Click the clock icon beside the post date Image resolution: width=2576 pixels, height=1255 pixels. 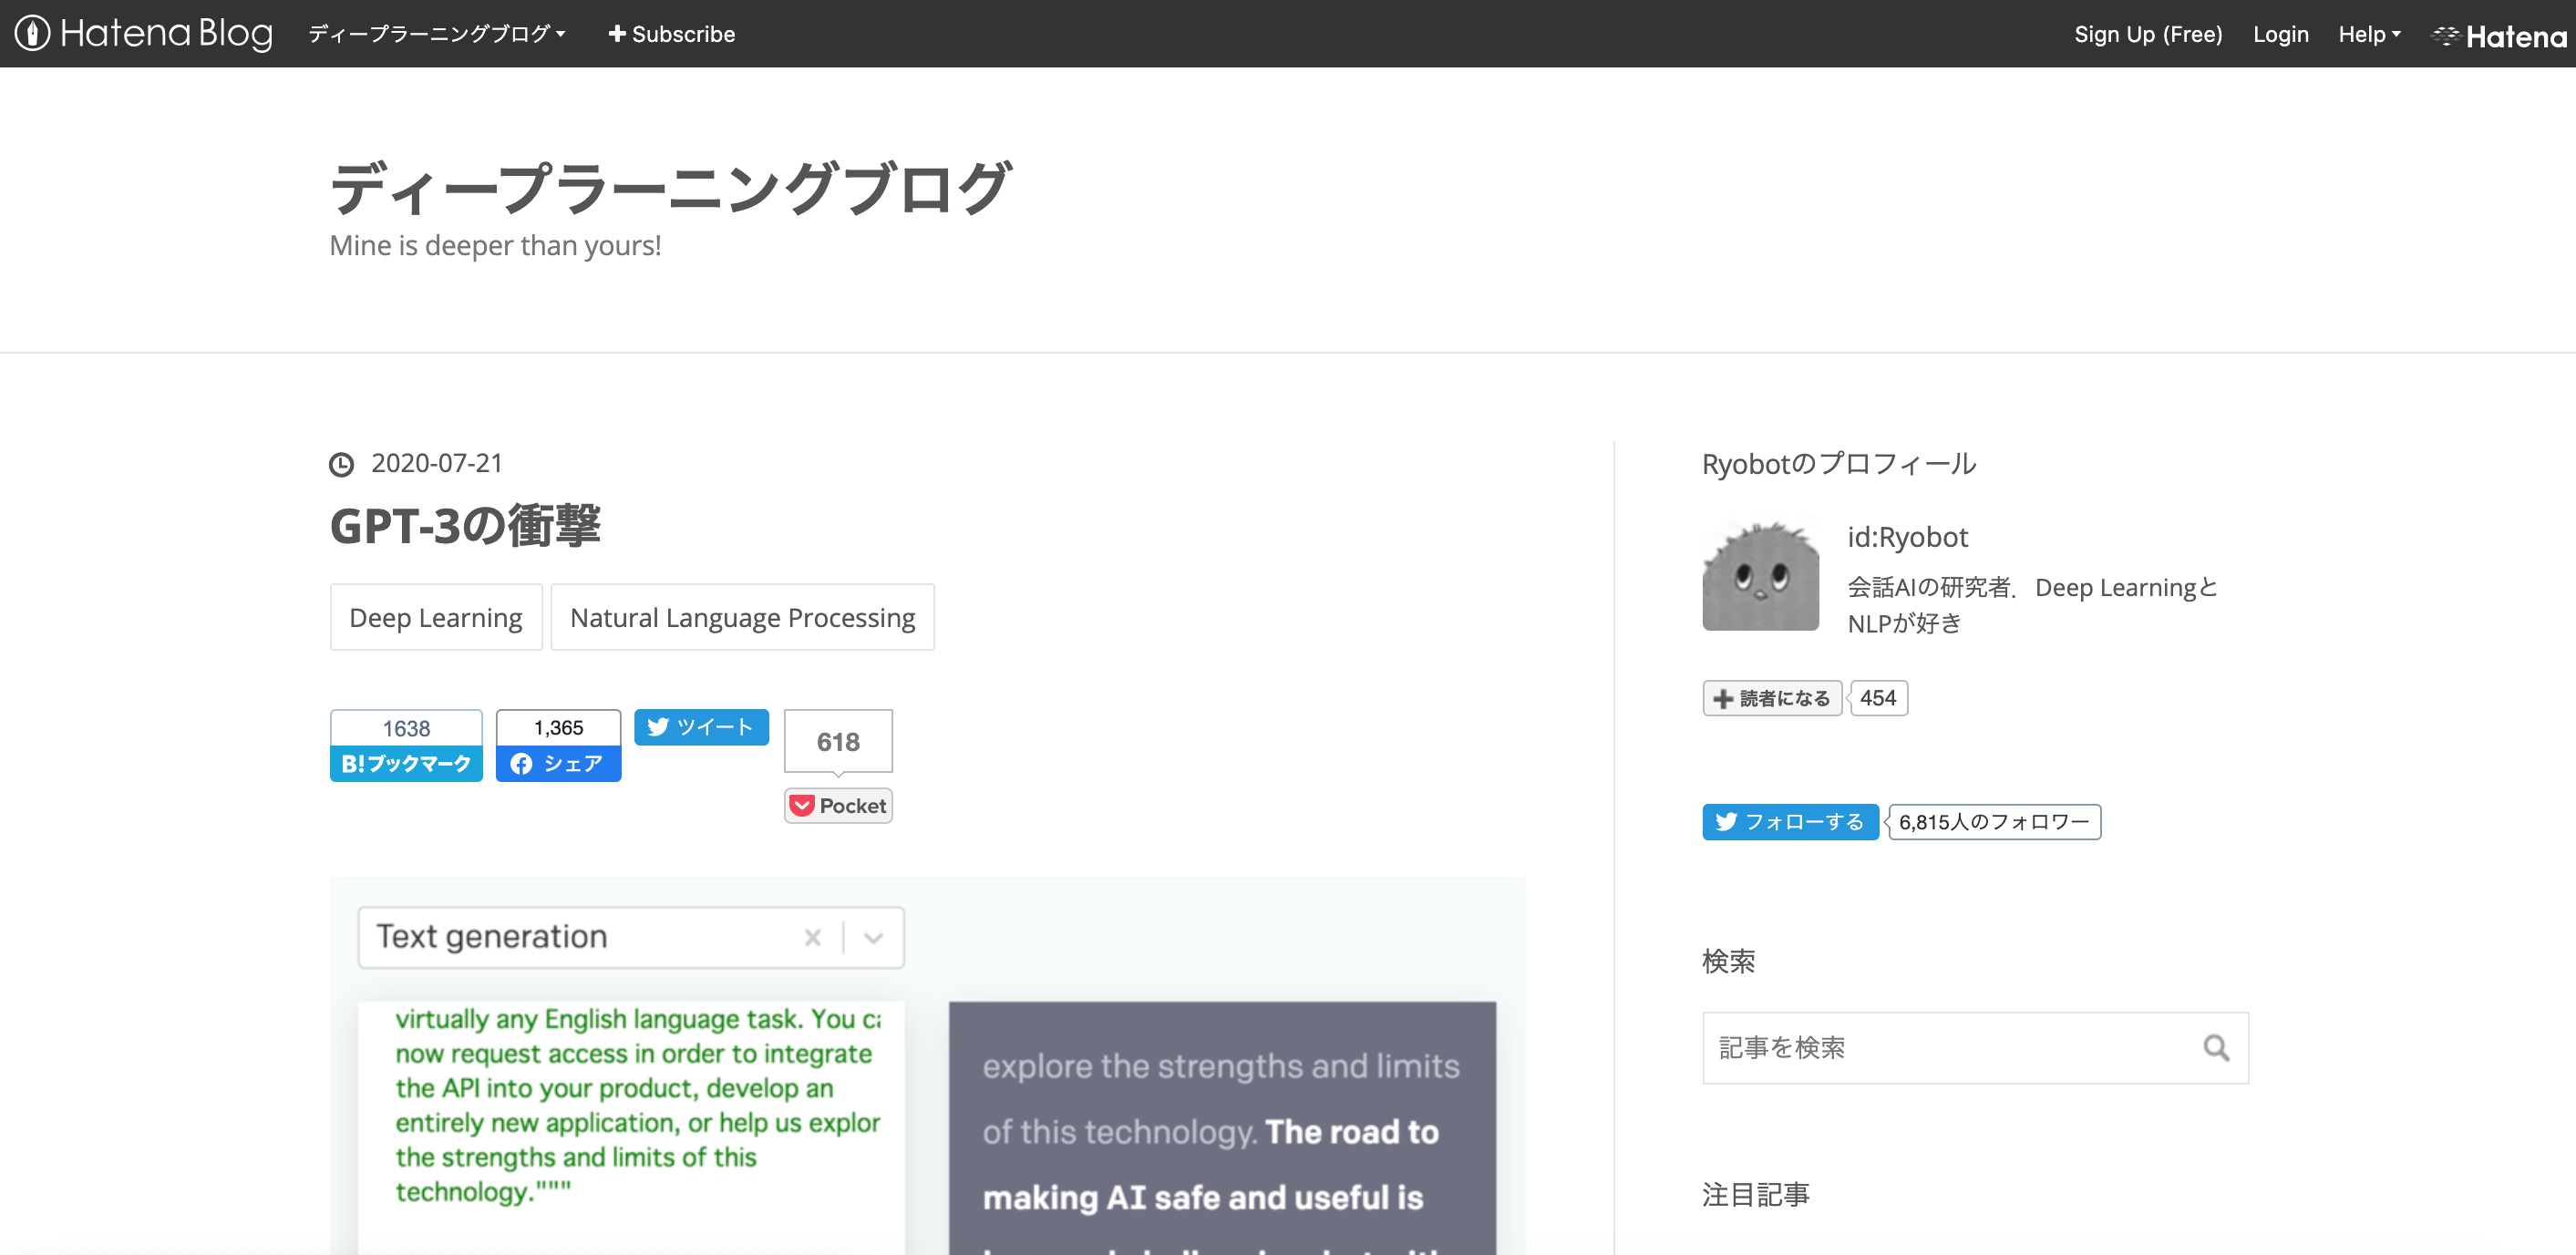342,464
